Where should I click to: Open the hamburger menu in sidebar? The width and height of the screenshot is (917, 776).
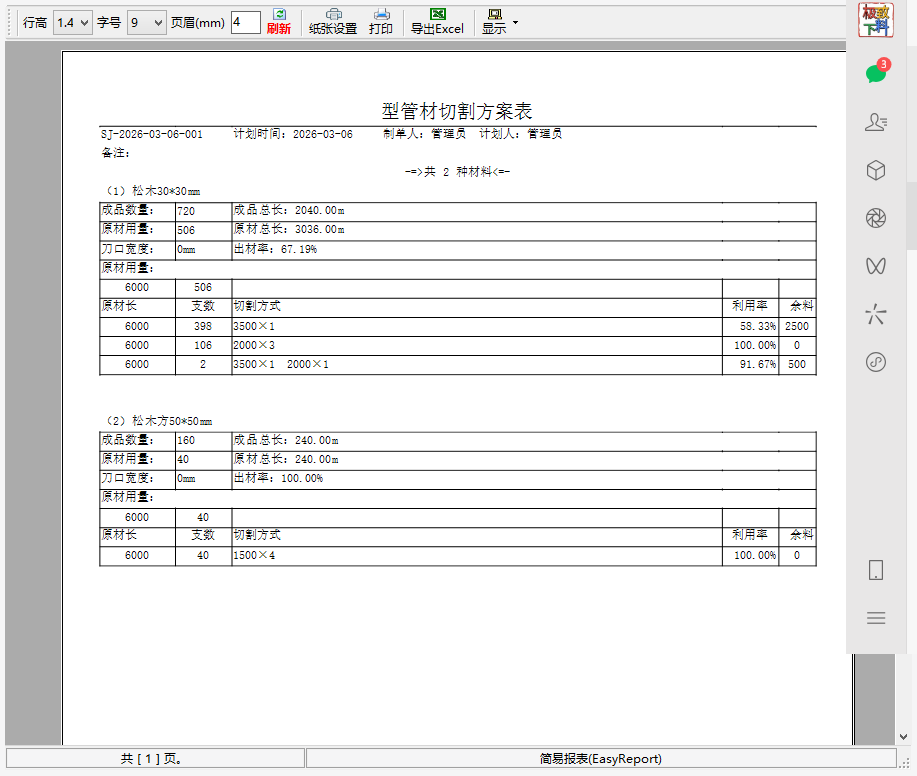pyautogui.click(x=876, y=618)
